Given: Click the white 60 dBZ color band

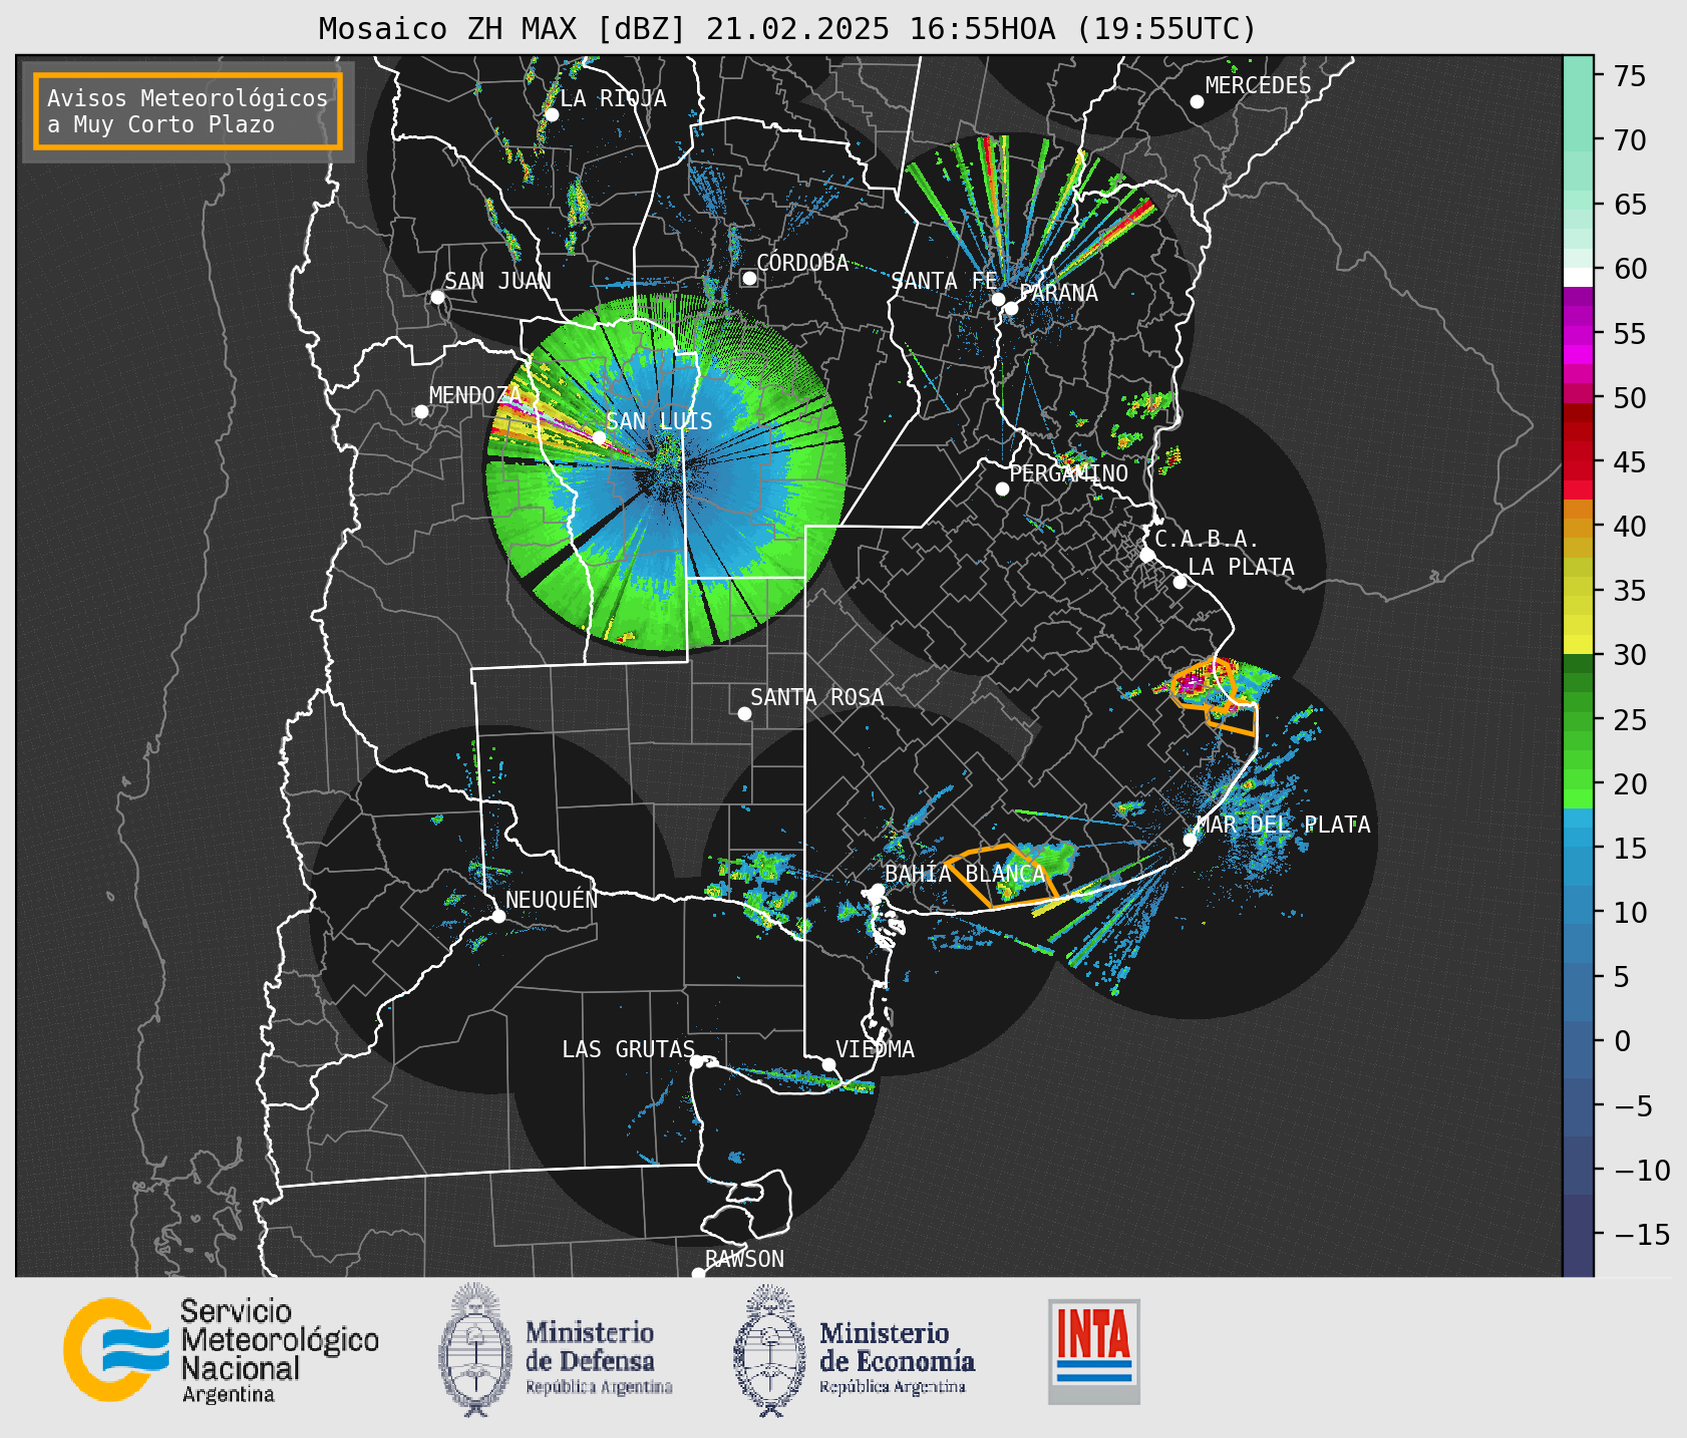Looking at the screenshot, I should tap(1577, 276).
